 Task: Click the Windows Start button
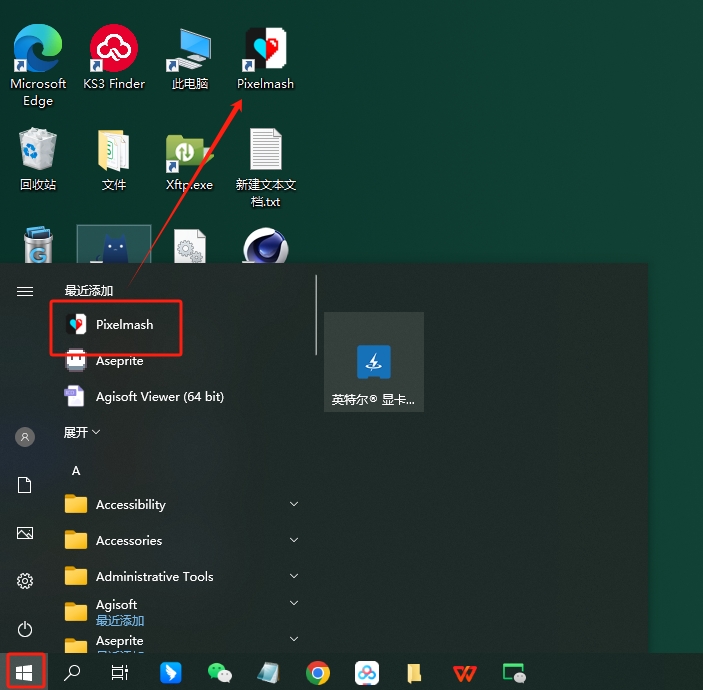click(24, 672)
